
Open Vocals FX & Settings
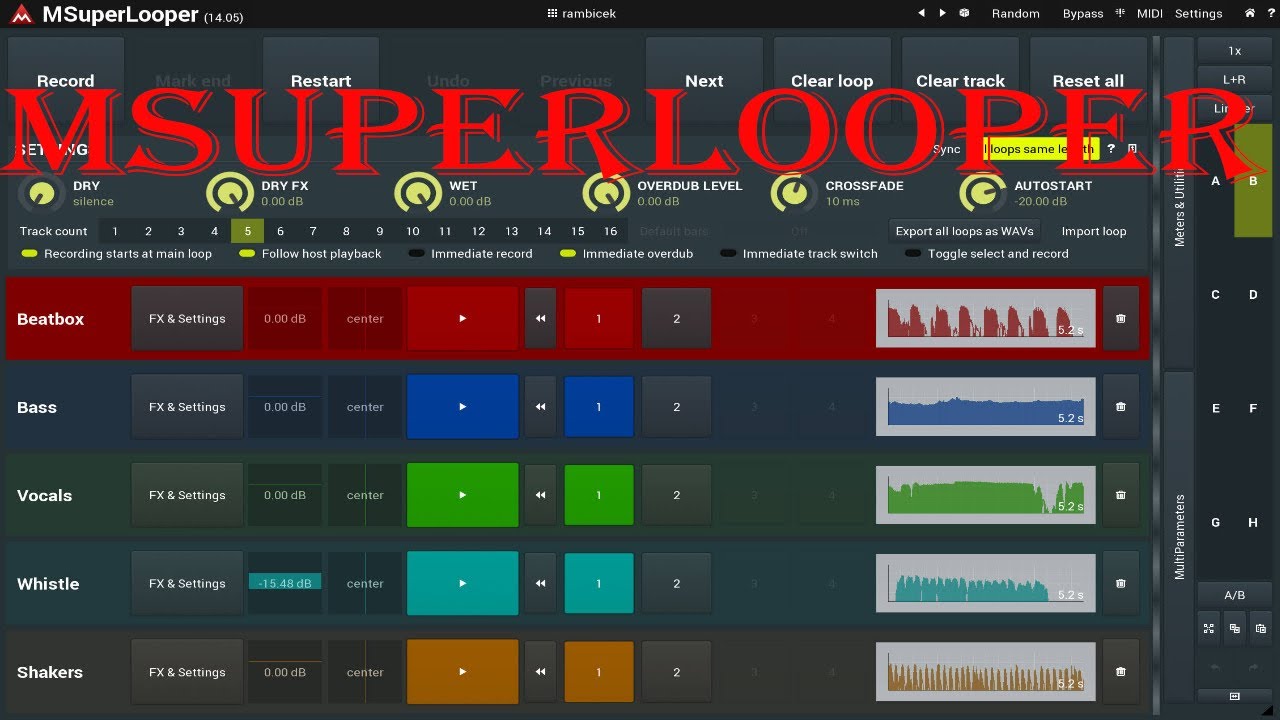pyautogui.click(x=187, y=495)
